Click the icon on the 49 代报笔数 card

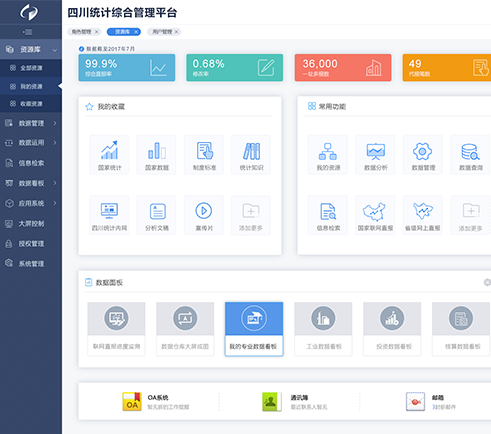481,68
